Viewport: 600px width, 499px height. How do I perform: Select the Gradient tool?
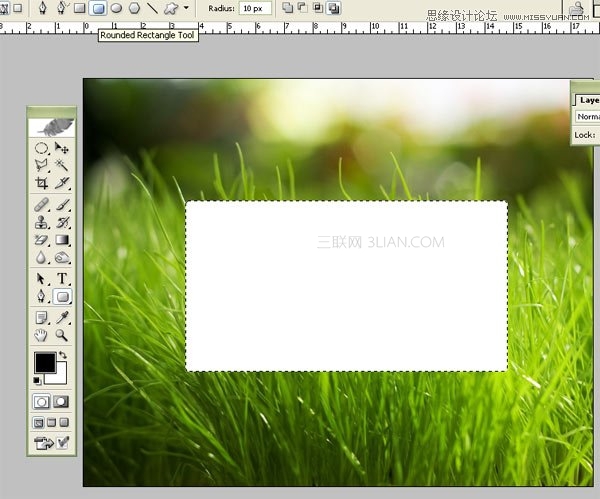62,240
